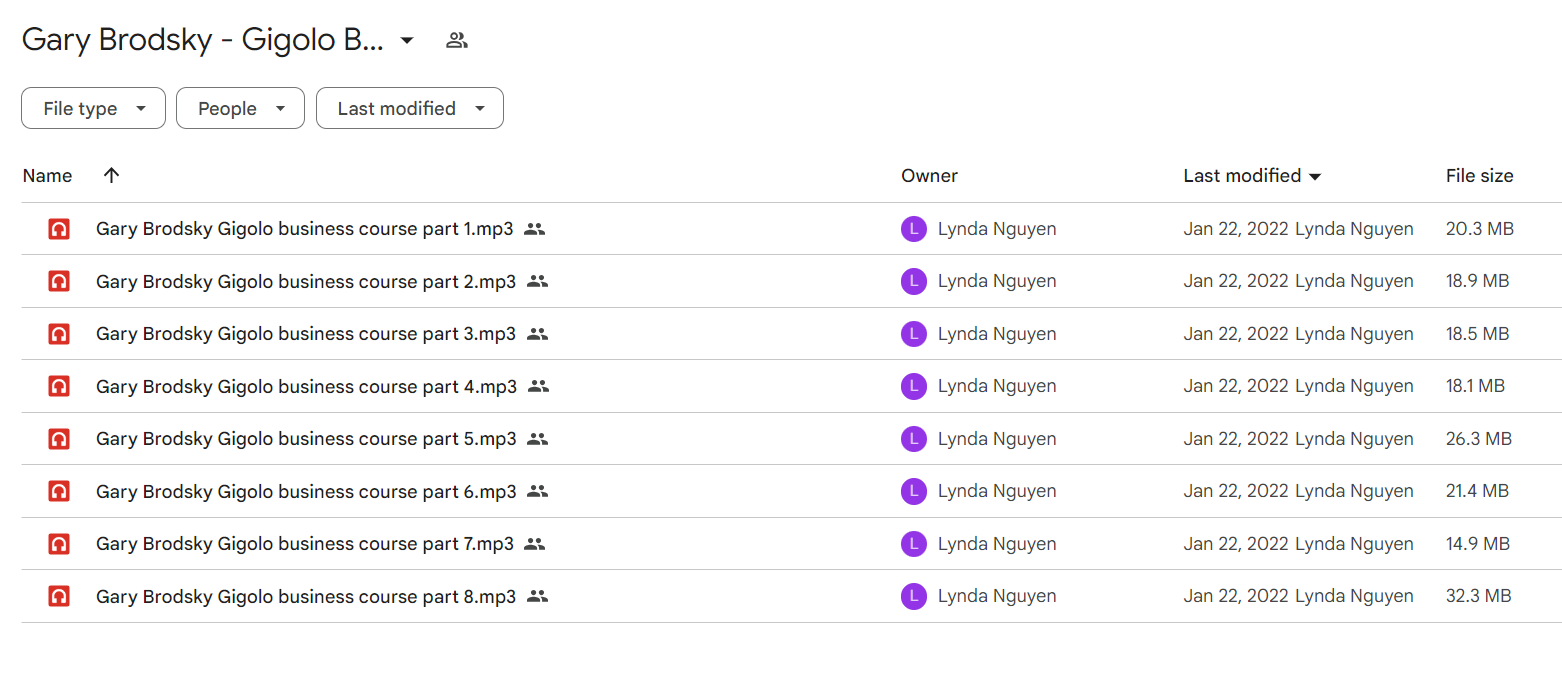Click the shared icon beside part 4.mp3
The image size is (1562, 699).
pos(539,386)
